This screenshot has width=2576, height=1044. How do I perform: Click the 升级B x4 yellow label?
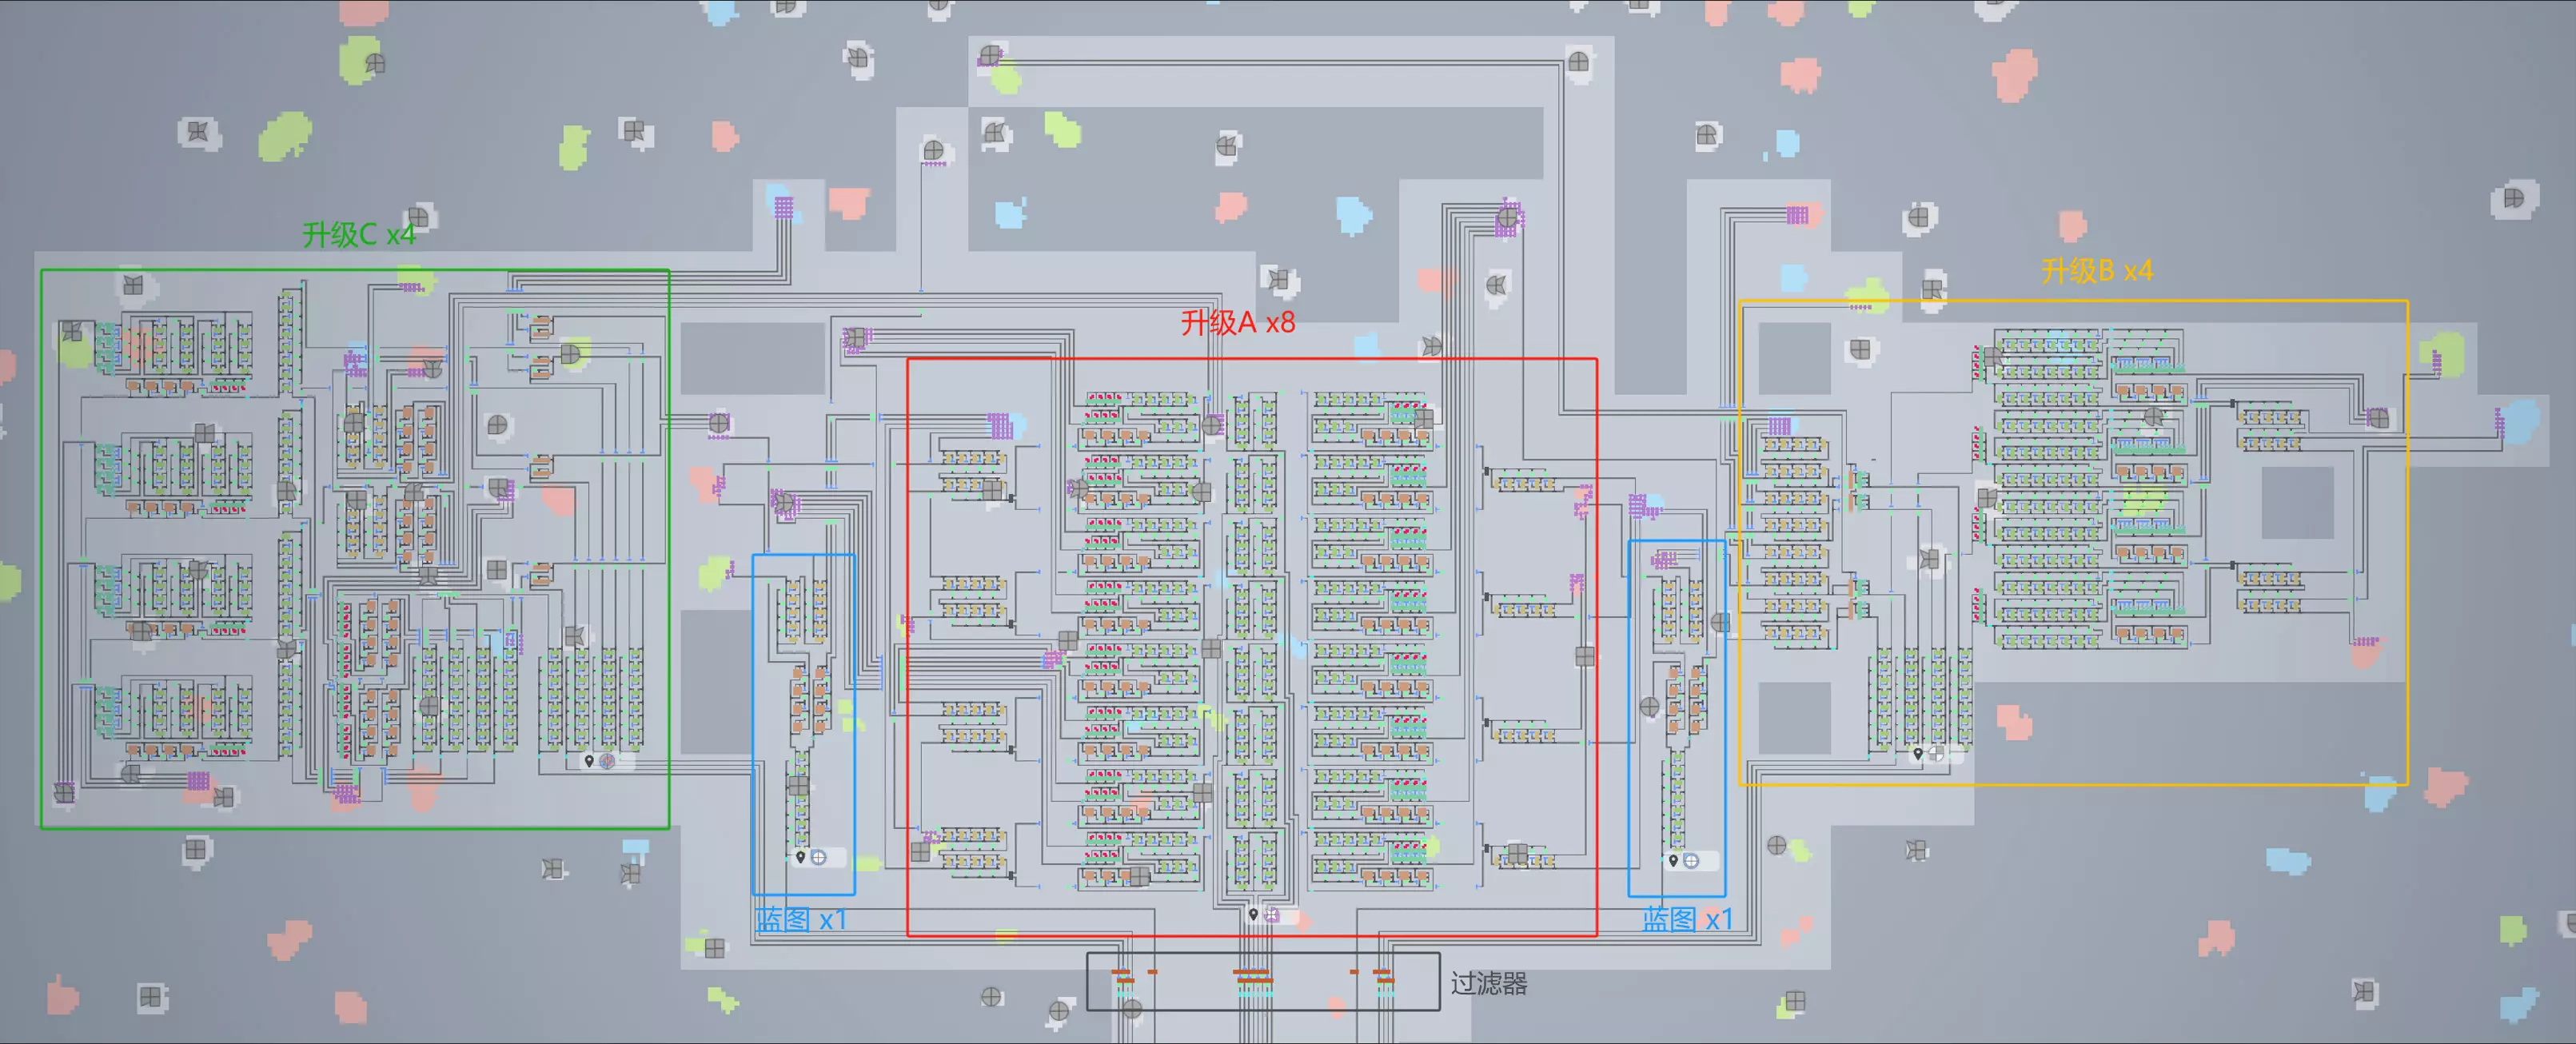click(x=2096, y=271)
